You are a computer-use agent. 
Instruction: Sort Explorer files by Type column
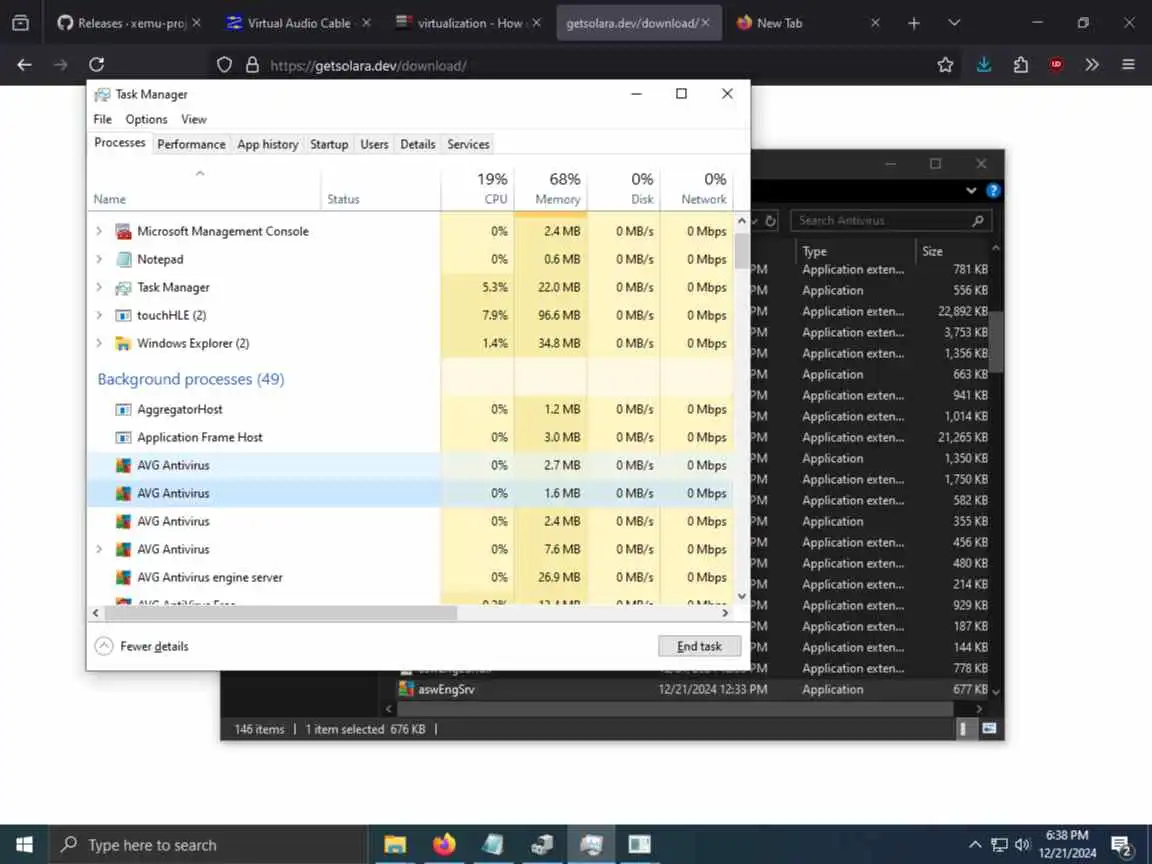pos(856,251)
